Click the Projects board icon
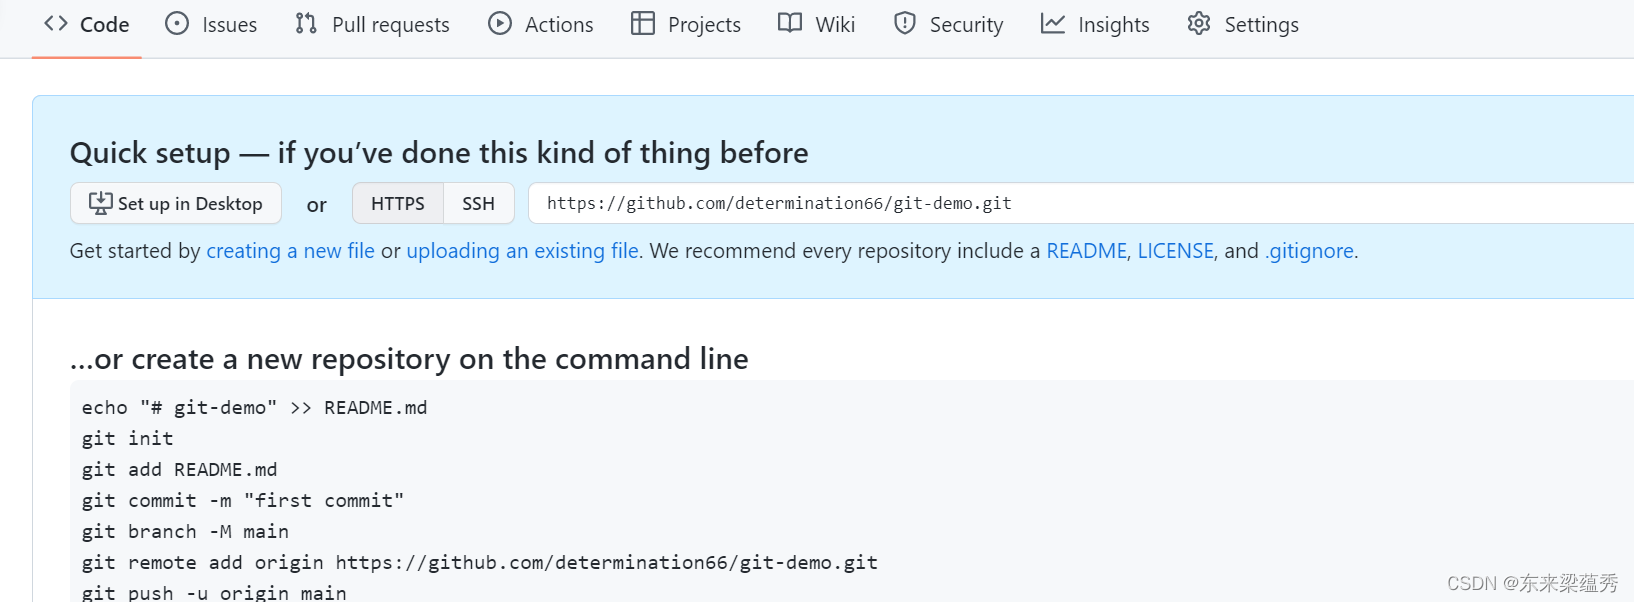This screenshot has height=602, width=1634. click(641, 23)
